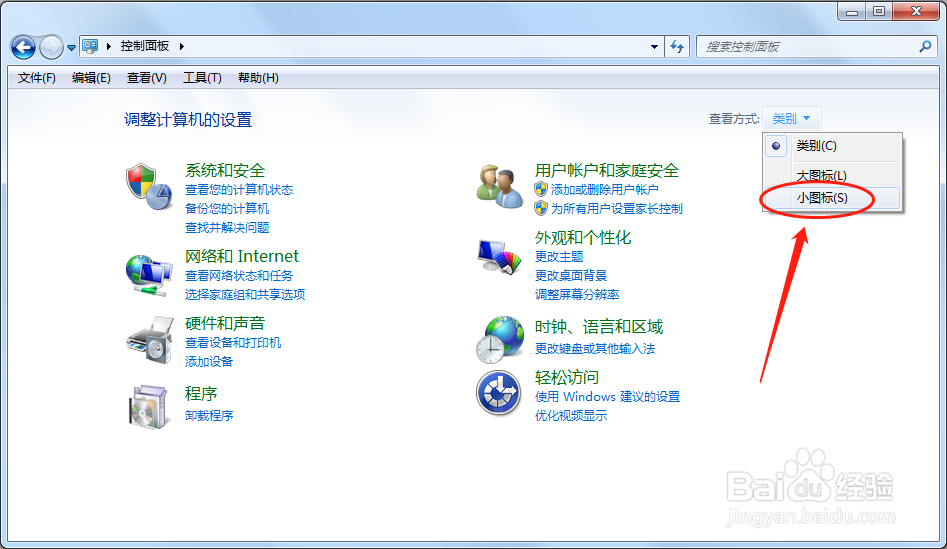
Task: Choose 小图标(S) in the view menu
Action: click(x=832, y=197)
